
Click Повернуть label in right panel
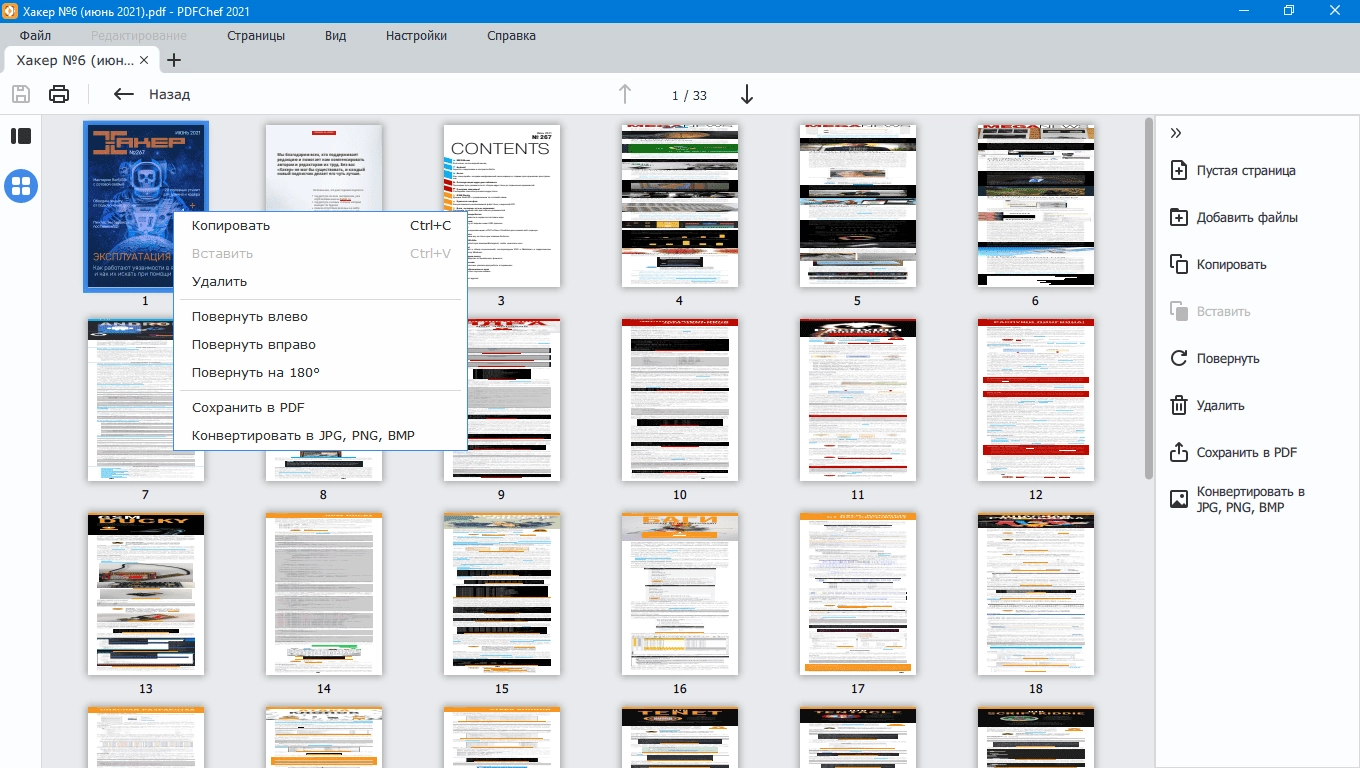(x=1228, y=358)
